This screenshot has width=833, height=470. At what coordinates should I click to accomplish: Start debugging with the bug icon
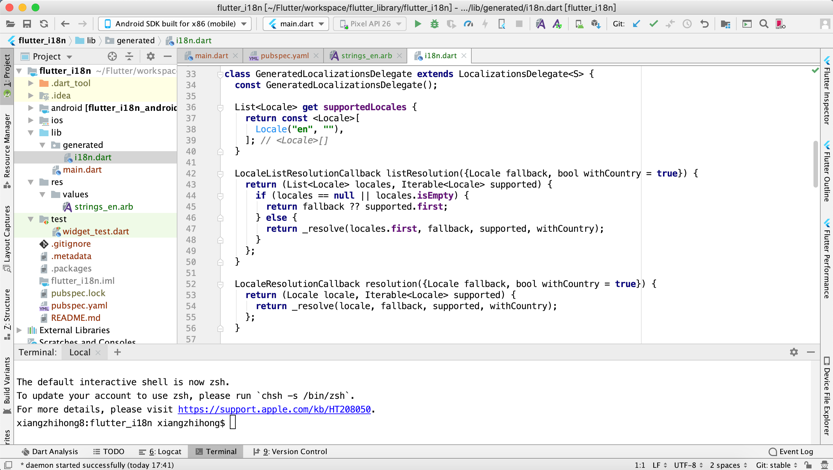[x=435, y=24]
